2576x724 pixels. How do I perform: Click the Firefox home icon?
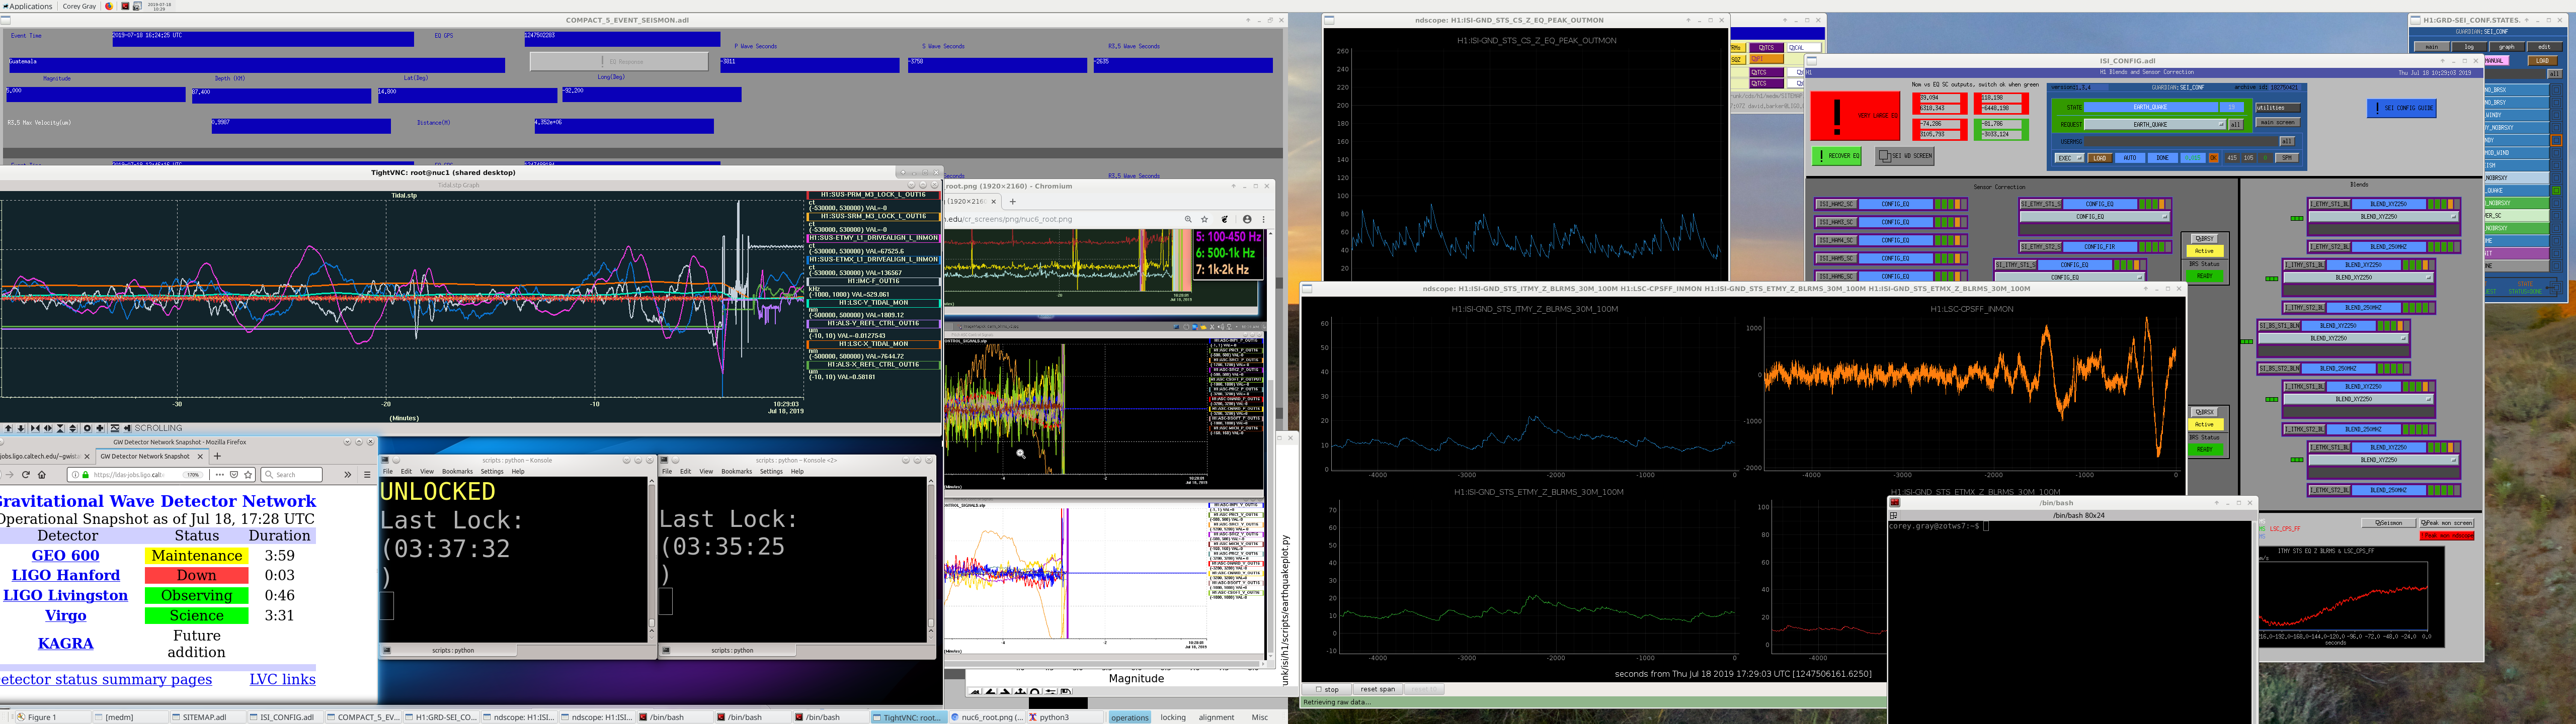(x=42, y=475)
